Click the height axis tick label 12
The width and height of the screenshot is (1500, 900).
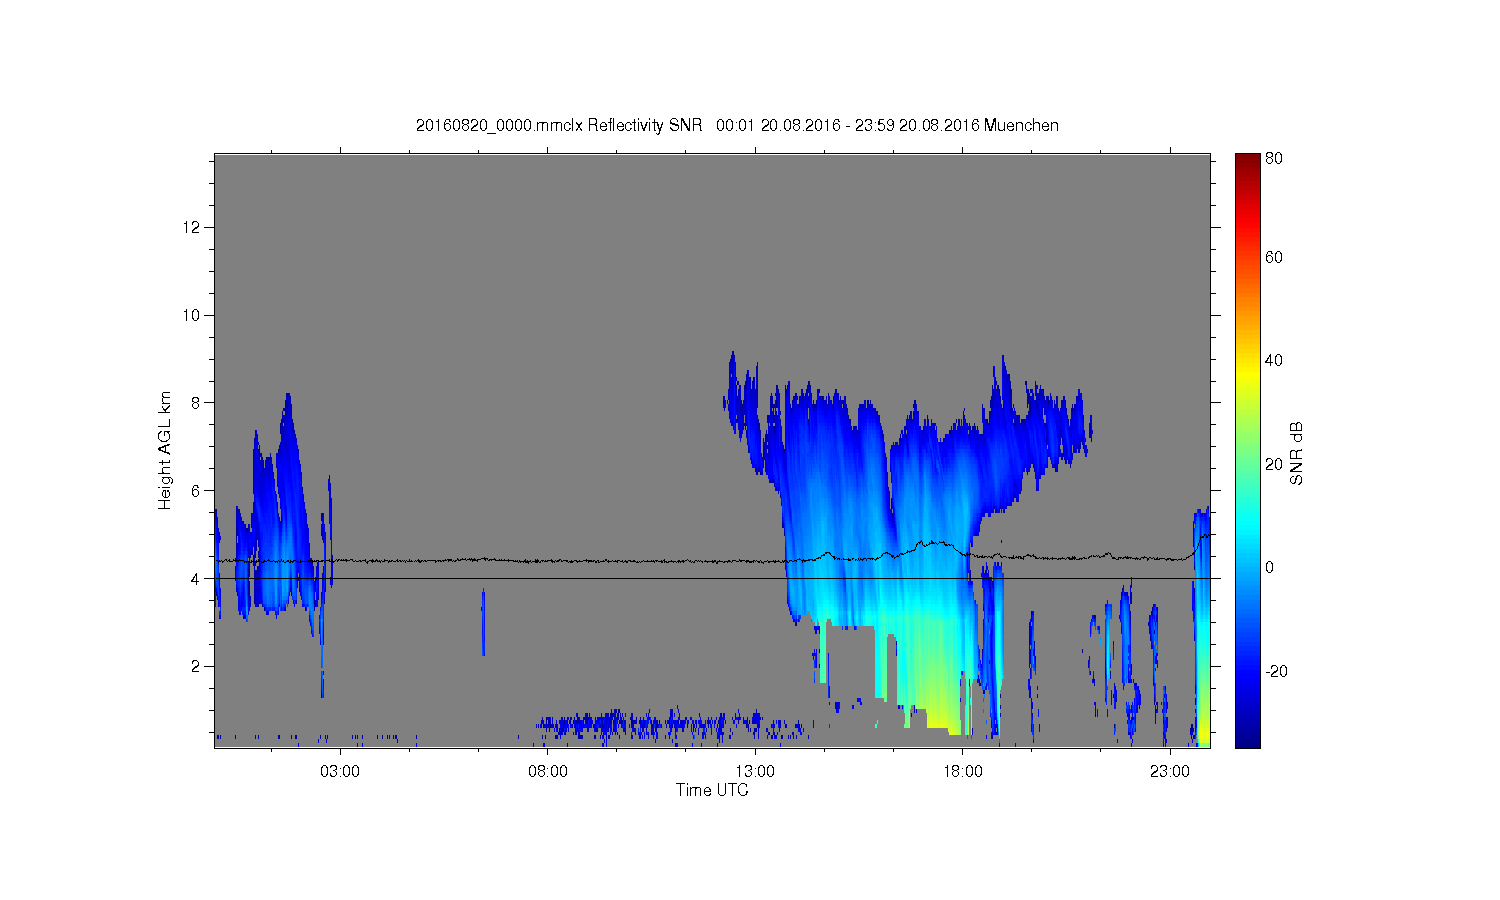(194, 228)
